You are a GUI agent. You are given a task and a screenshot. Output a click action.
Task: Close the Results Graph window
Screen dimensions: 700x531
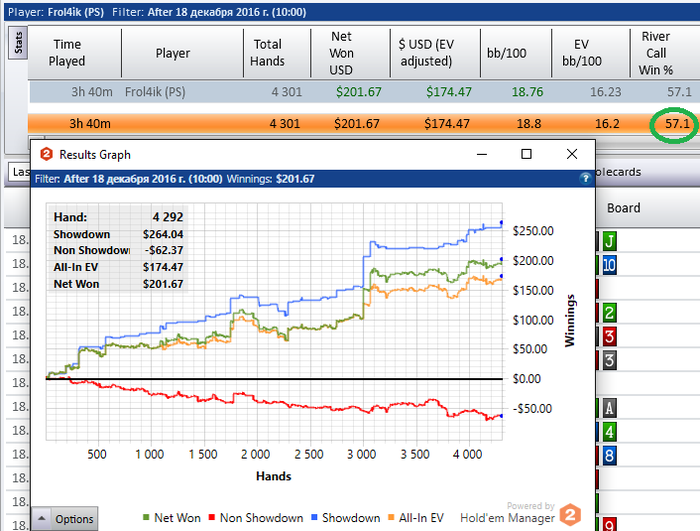click(572, 154)
